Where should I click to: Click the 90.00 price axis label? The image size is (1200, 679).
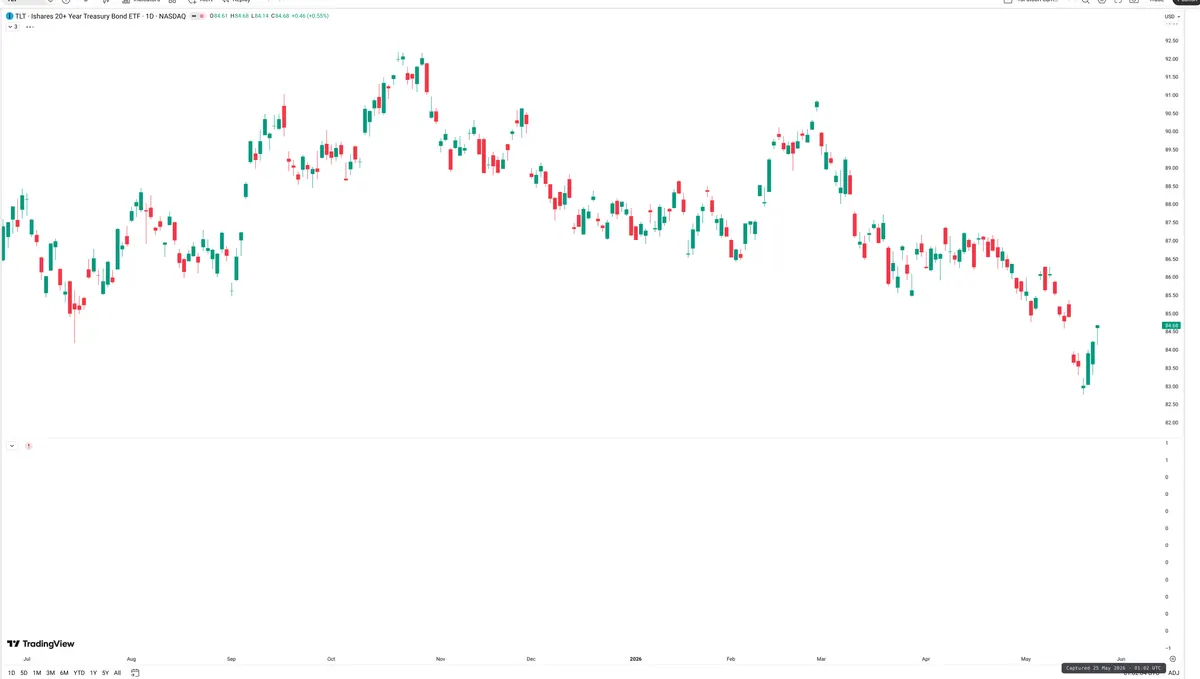pyautogui.click(x=1171, y=131)
